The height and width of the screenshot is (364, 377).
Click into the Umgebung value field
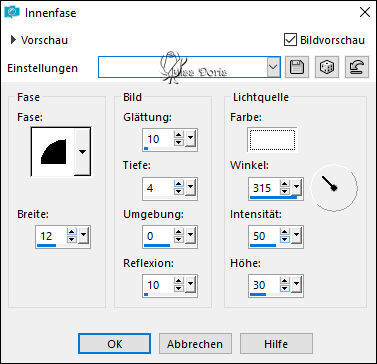[159, 236]
